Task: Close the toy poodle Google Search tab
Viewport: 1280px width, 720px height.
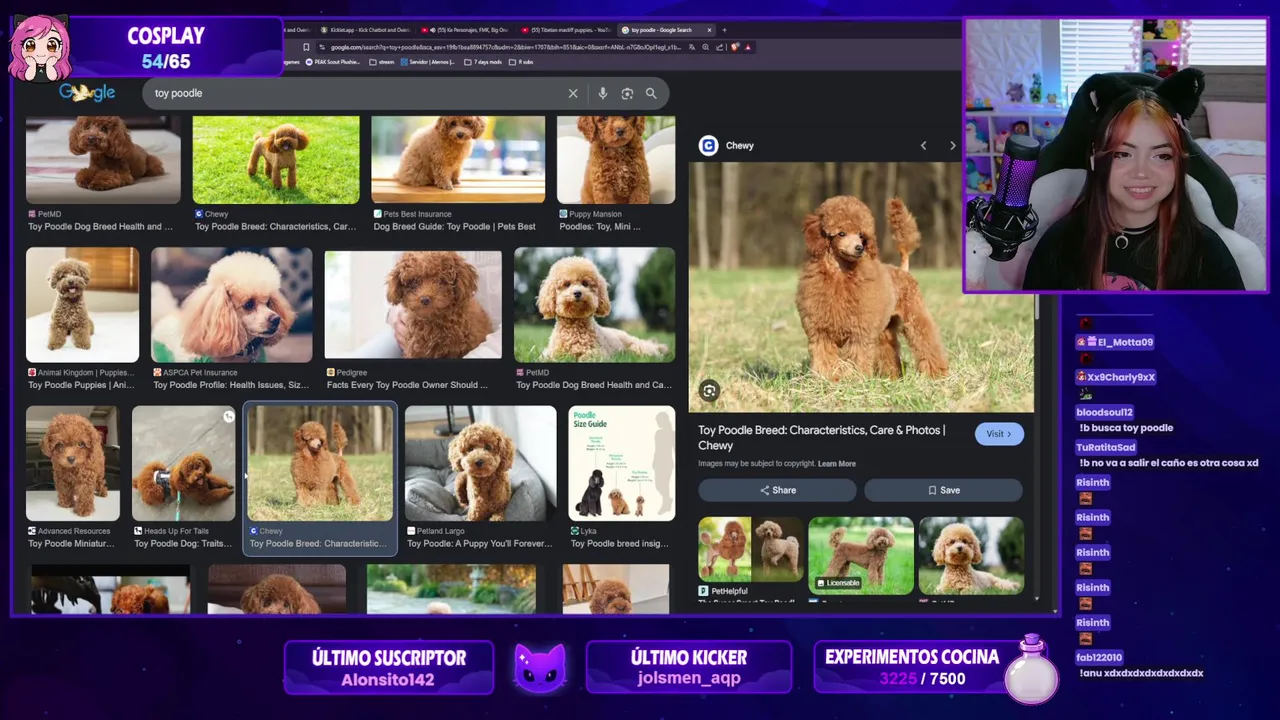Action: [710, 30]
